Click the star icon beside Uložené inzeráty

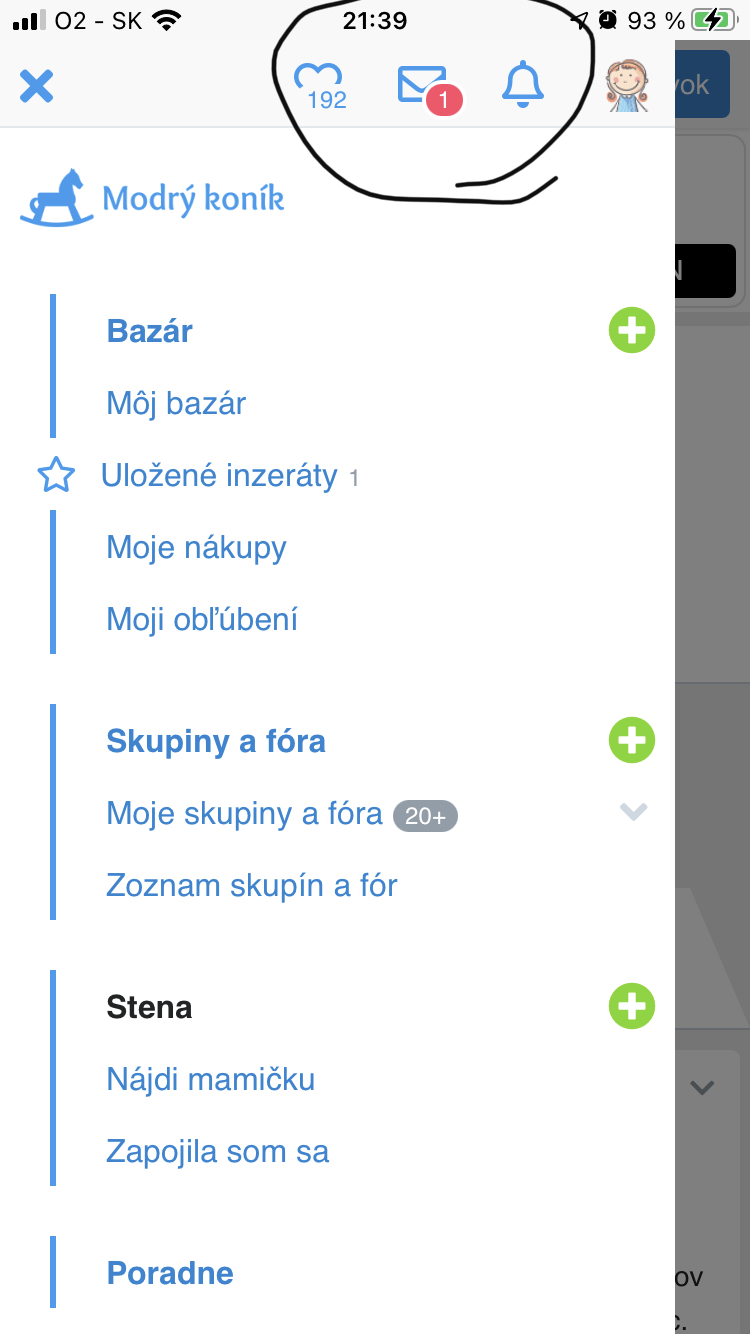[x=56, y=476]
